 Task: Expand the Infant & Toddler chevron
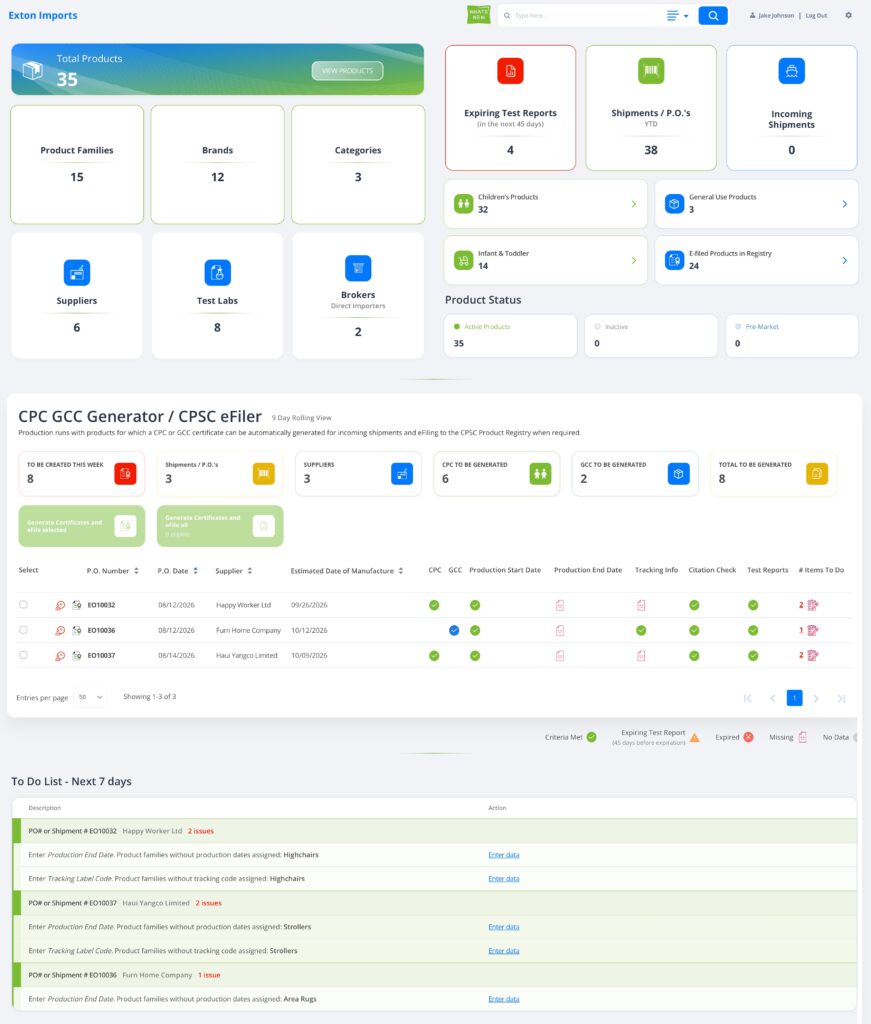pyautogui.click(x=633, y=261)
